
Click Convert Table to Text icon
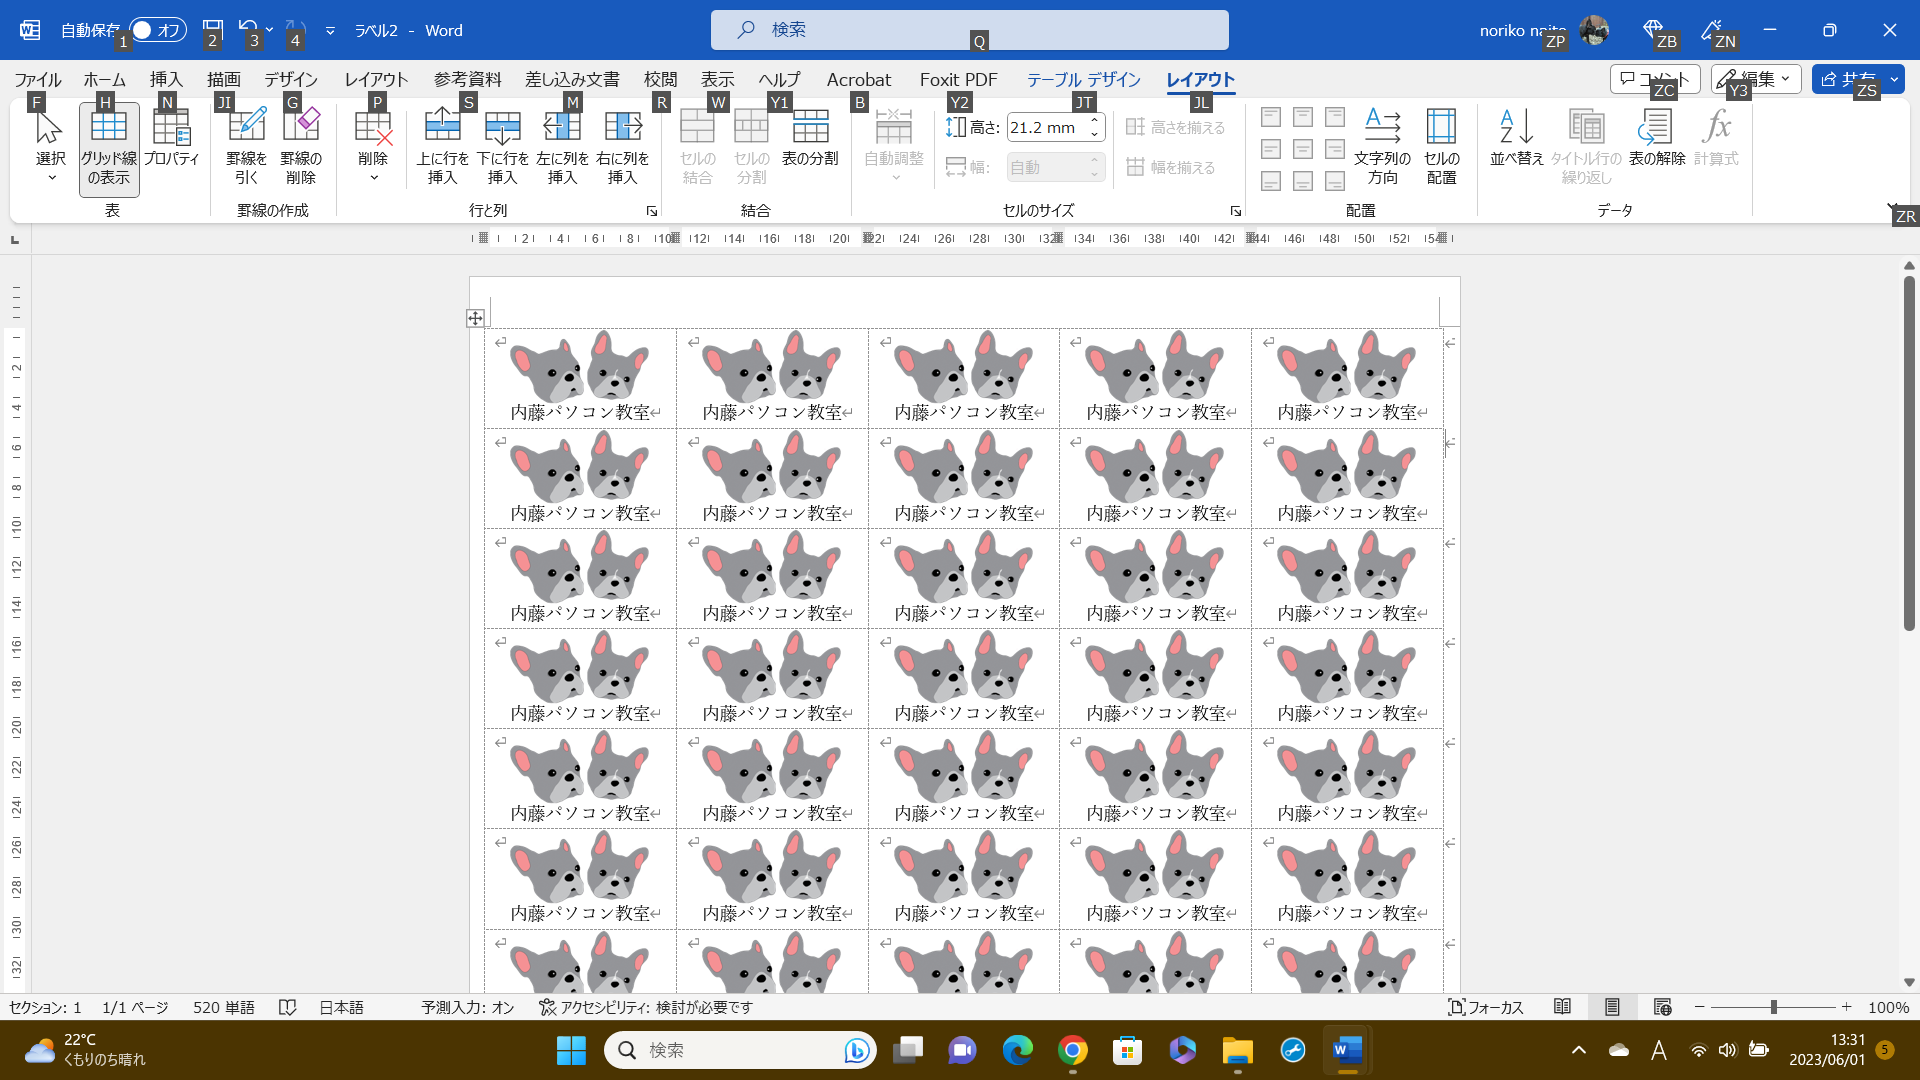point(1656,138)
